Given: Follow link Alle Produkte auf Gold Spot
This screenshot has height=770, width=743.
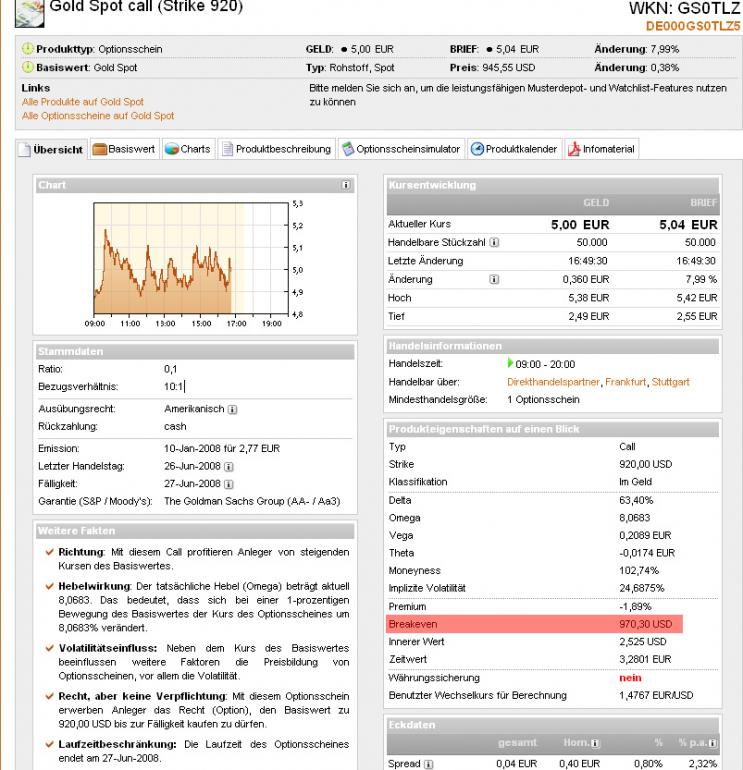Looking at the screenshot, I should pos(83,102).
